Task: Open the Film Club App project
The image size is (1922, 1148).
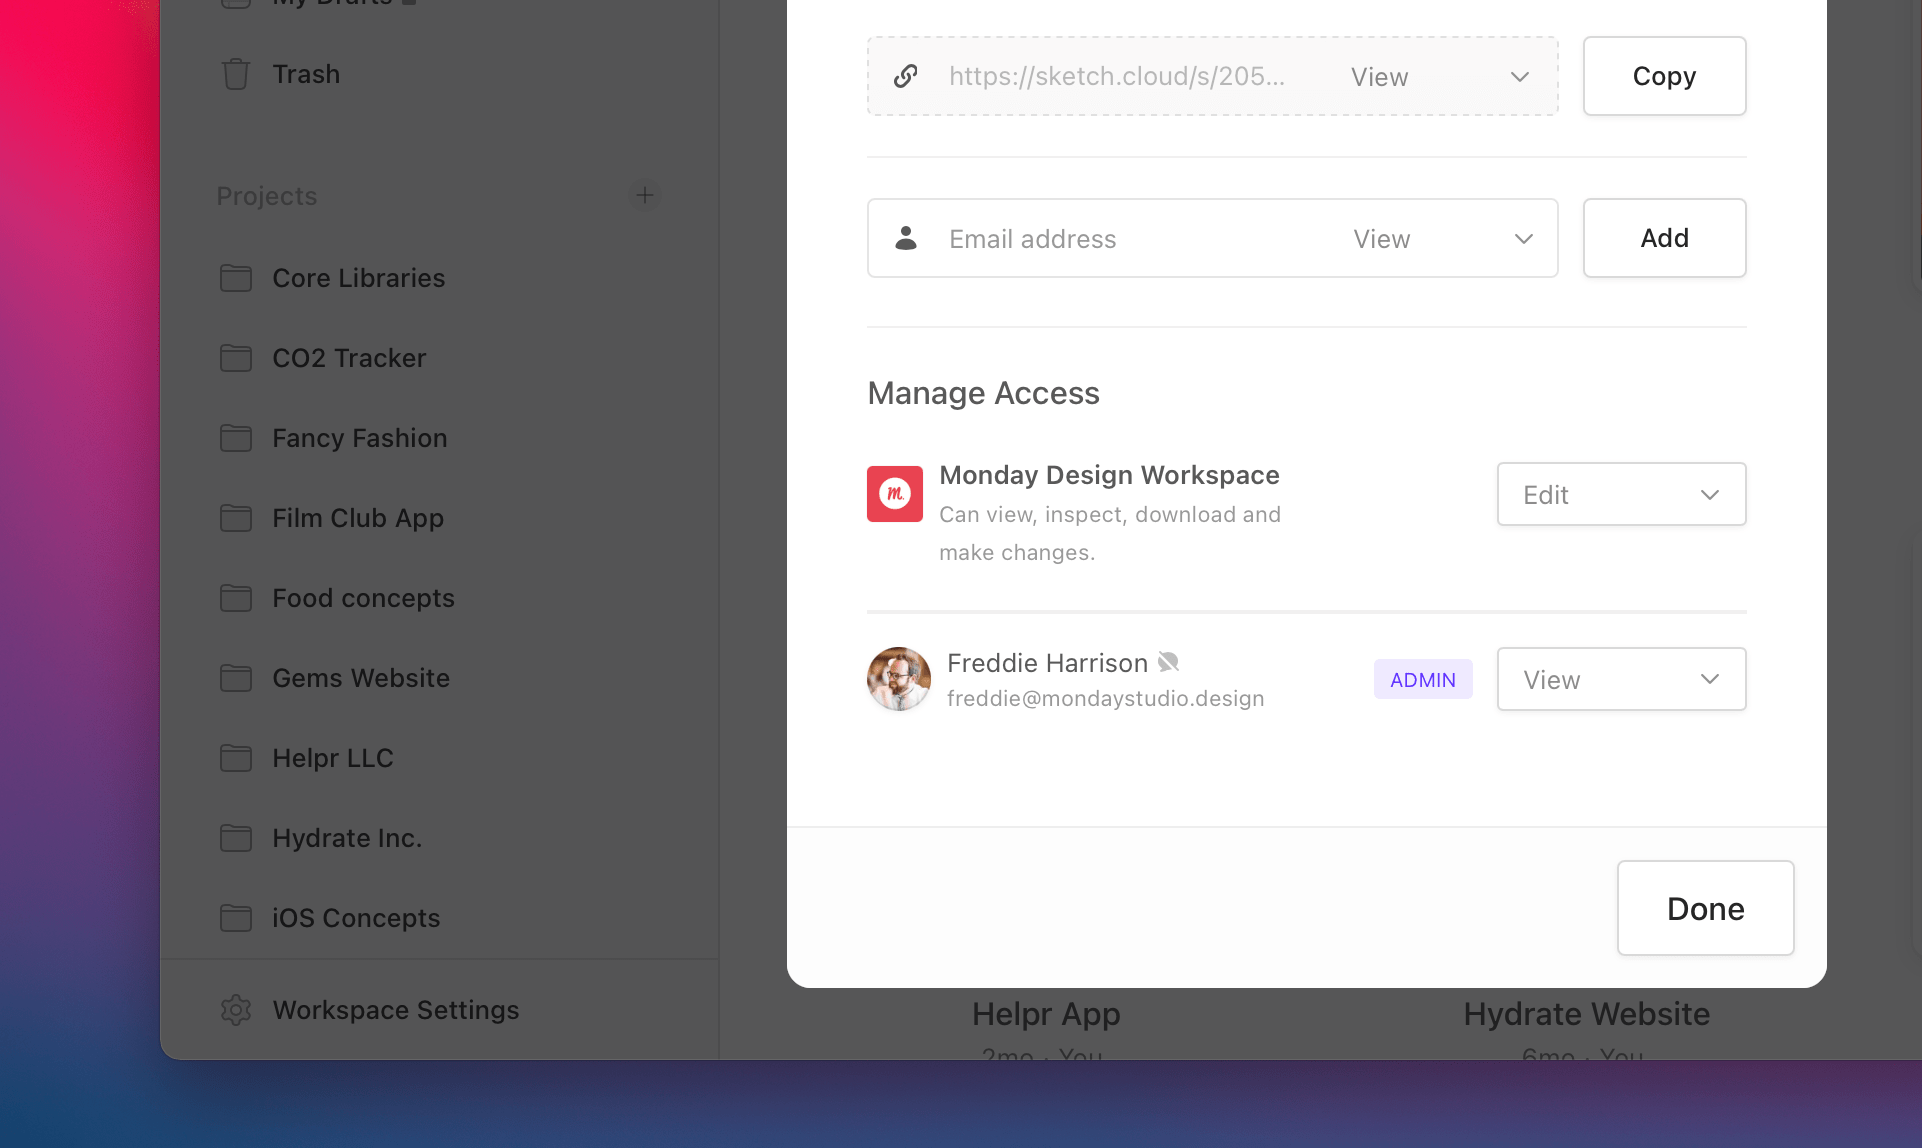Action: click(358, 518)
